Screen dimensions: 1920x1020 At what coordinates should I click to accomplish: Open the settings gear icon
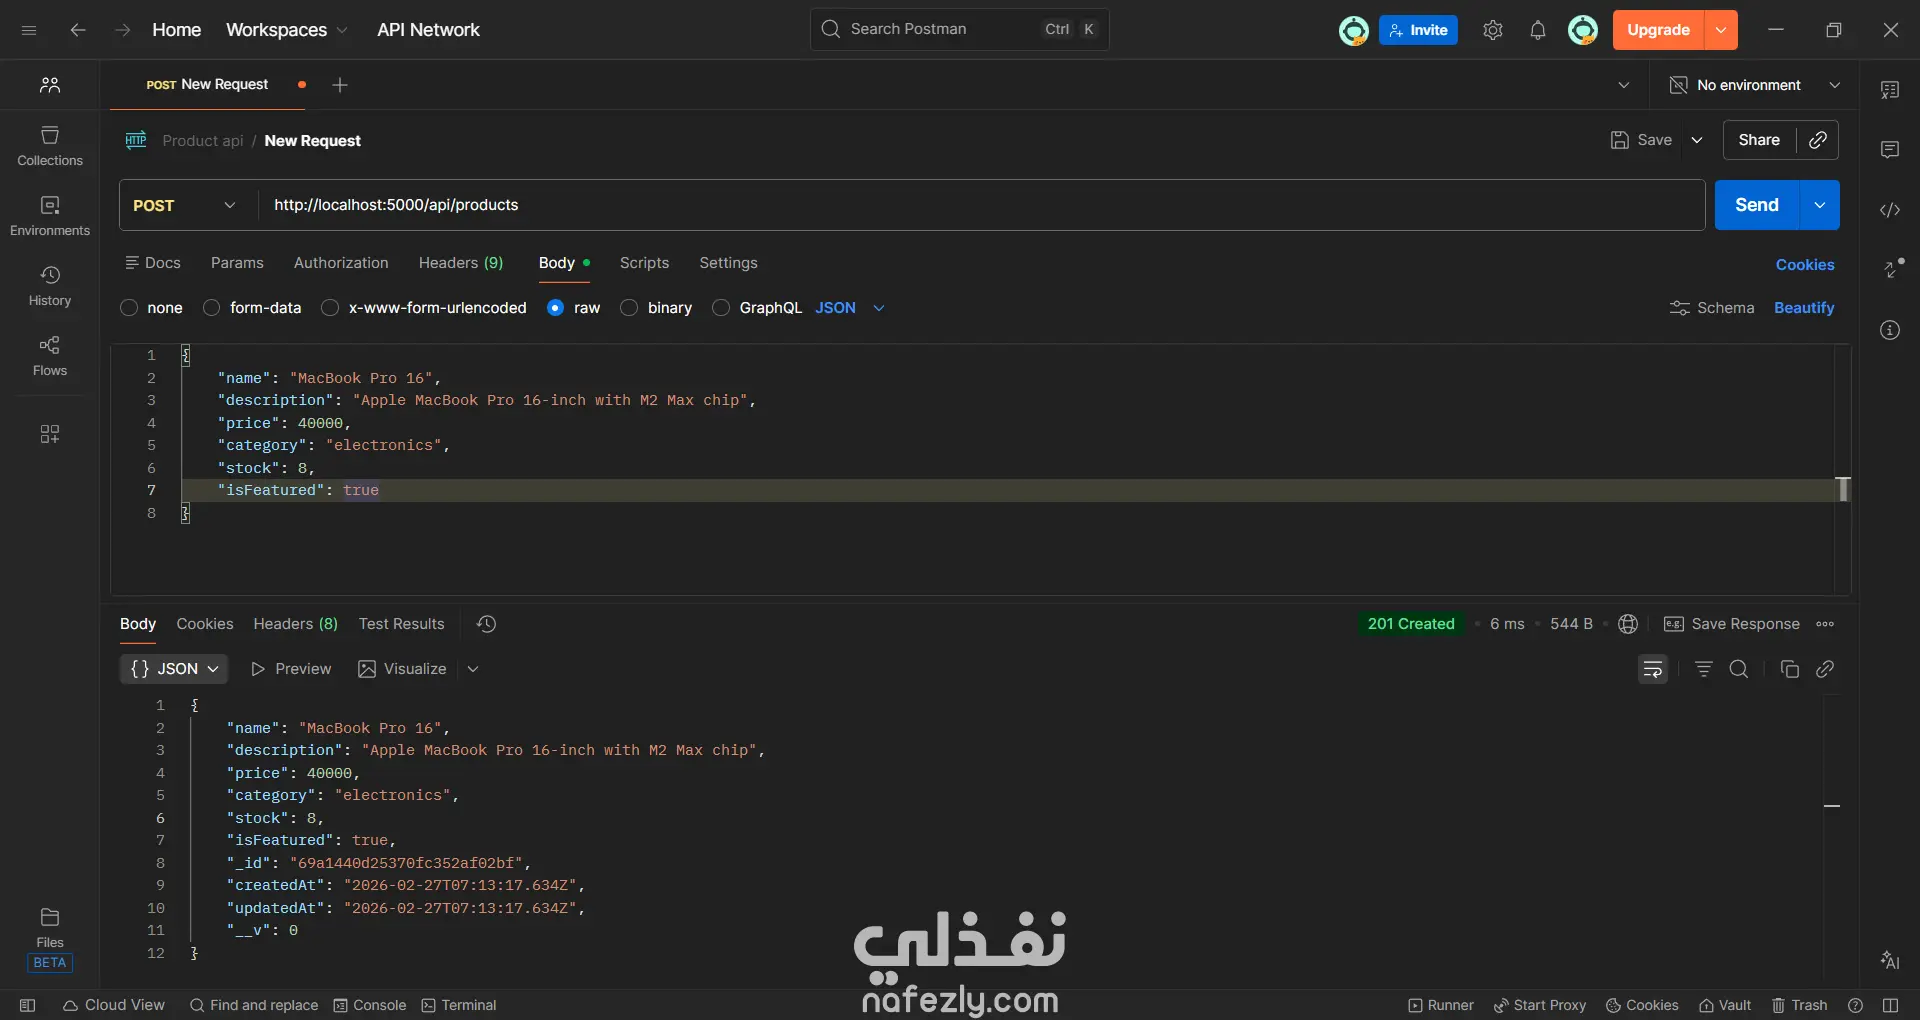(1493, 30)
